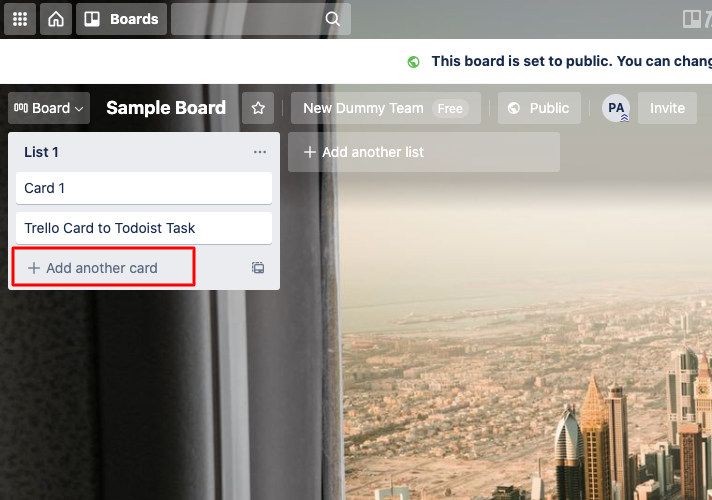Click the Sample Board title
The image size is (712, 500).
point(166,108)
